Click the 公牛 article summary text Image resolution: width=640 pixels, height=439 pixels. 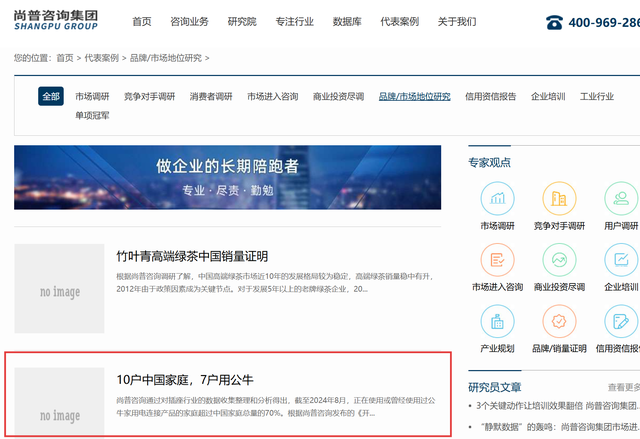(276, 407)
